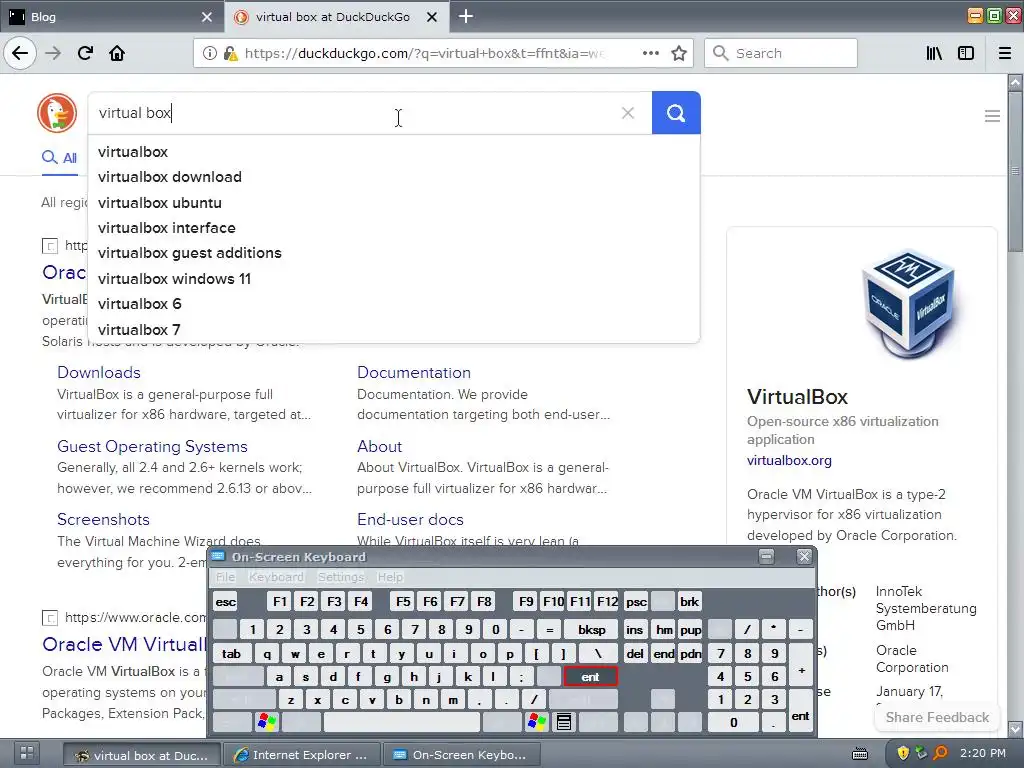
Task: Click the keyboard icon in system tray
Action: click(x=860, y=754)
